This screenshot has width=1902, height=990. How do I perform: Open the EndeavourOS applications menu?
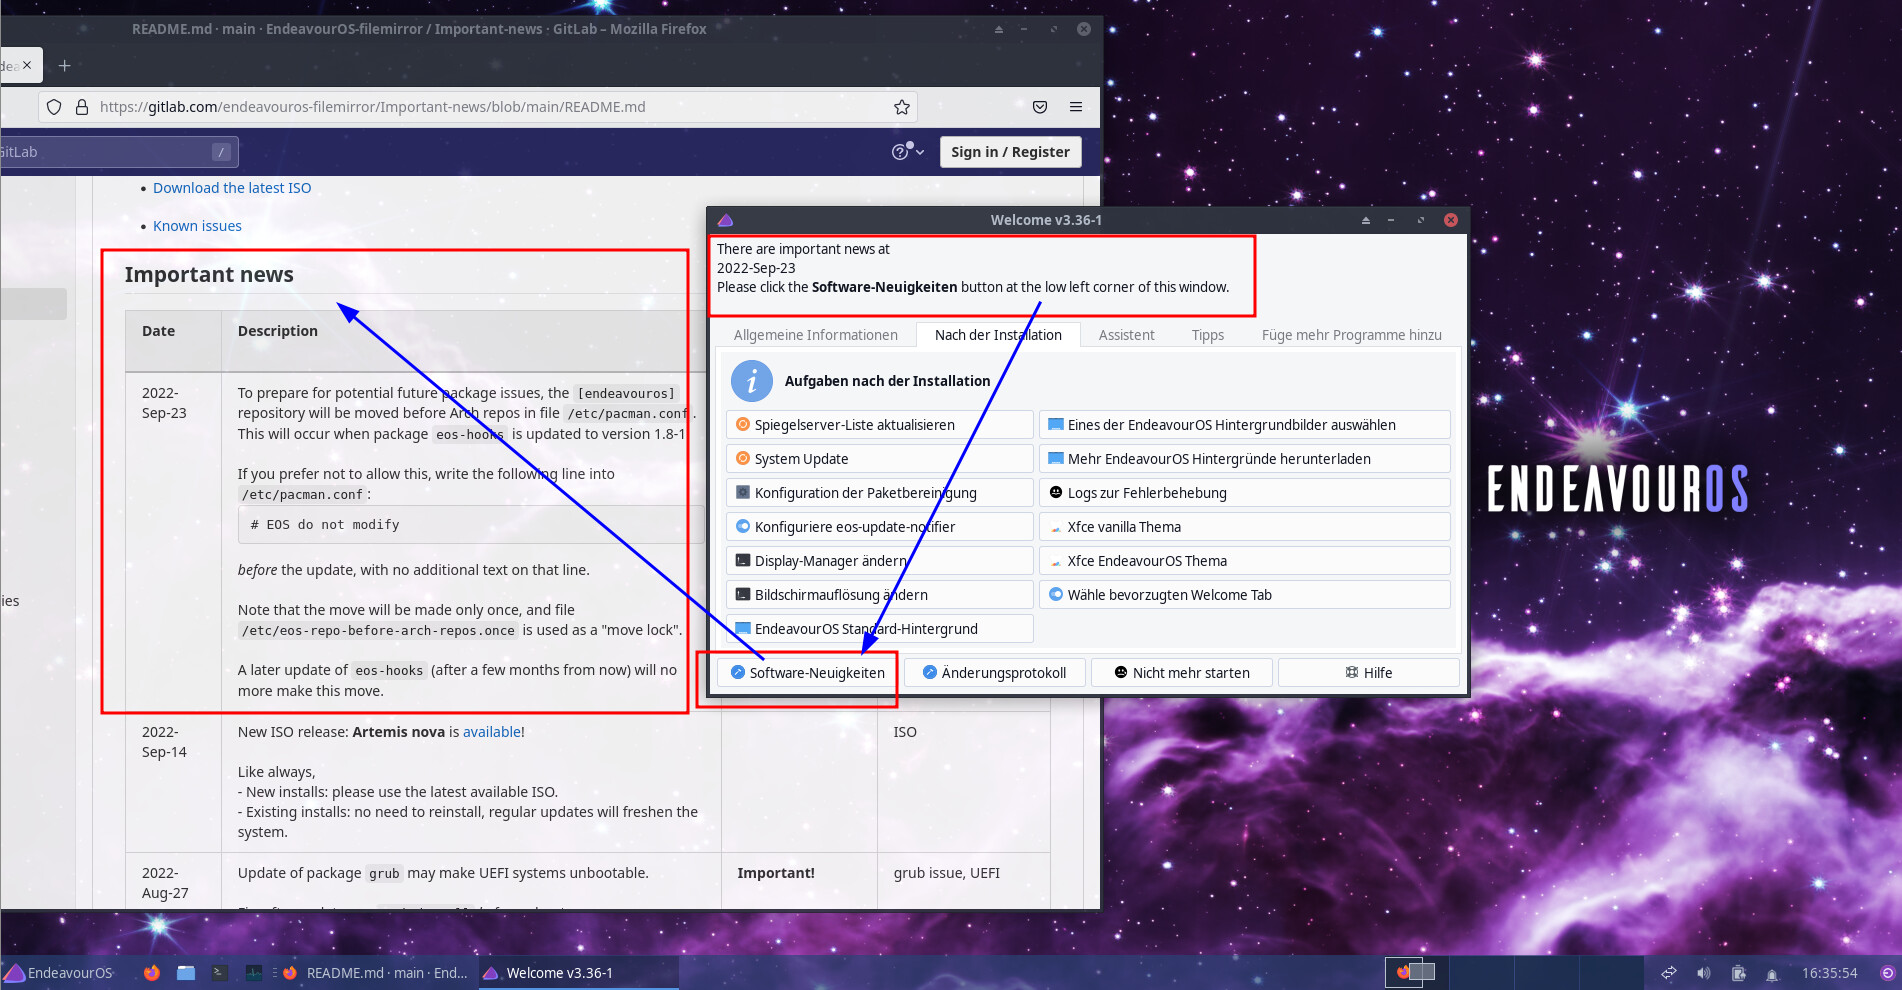click(58, 973)
